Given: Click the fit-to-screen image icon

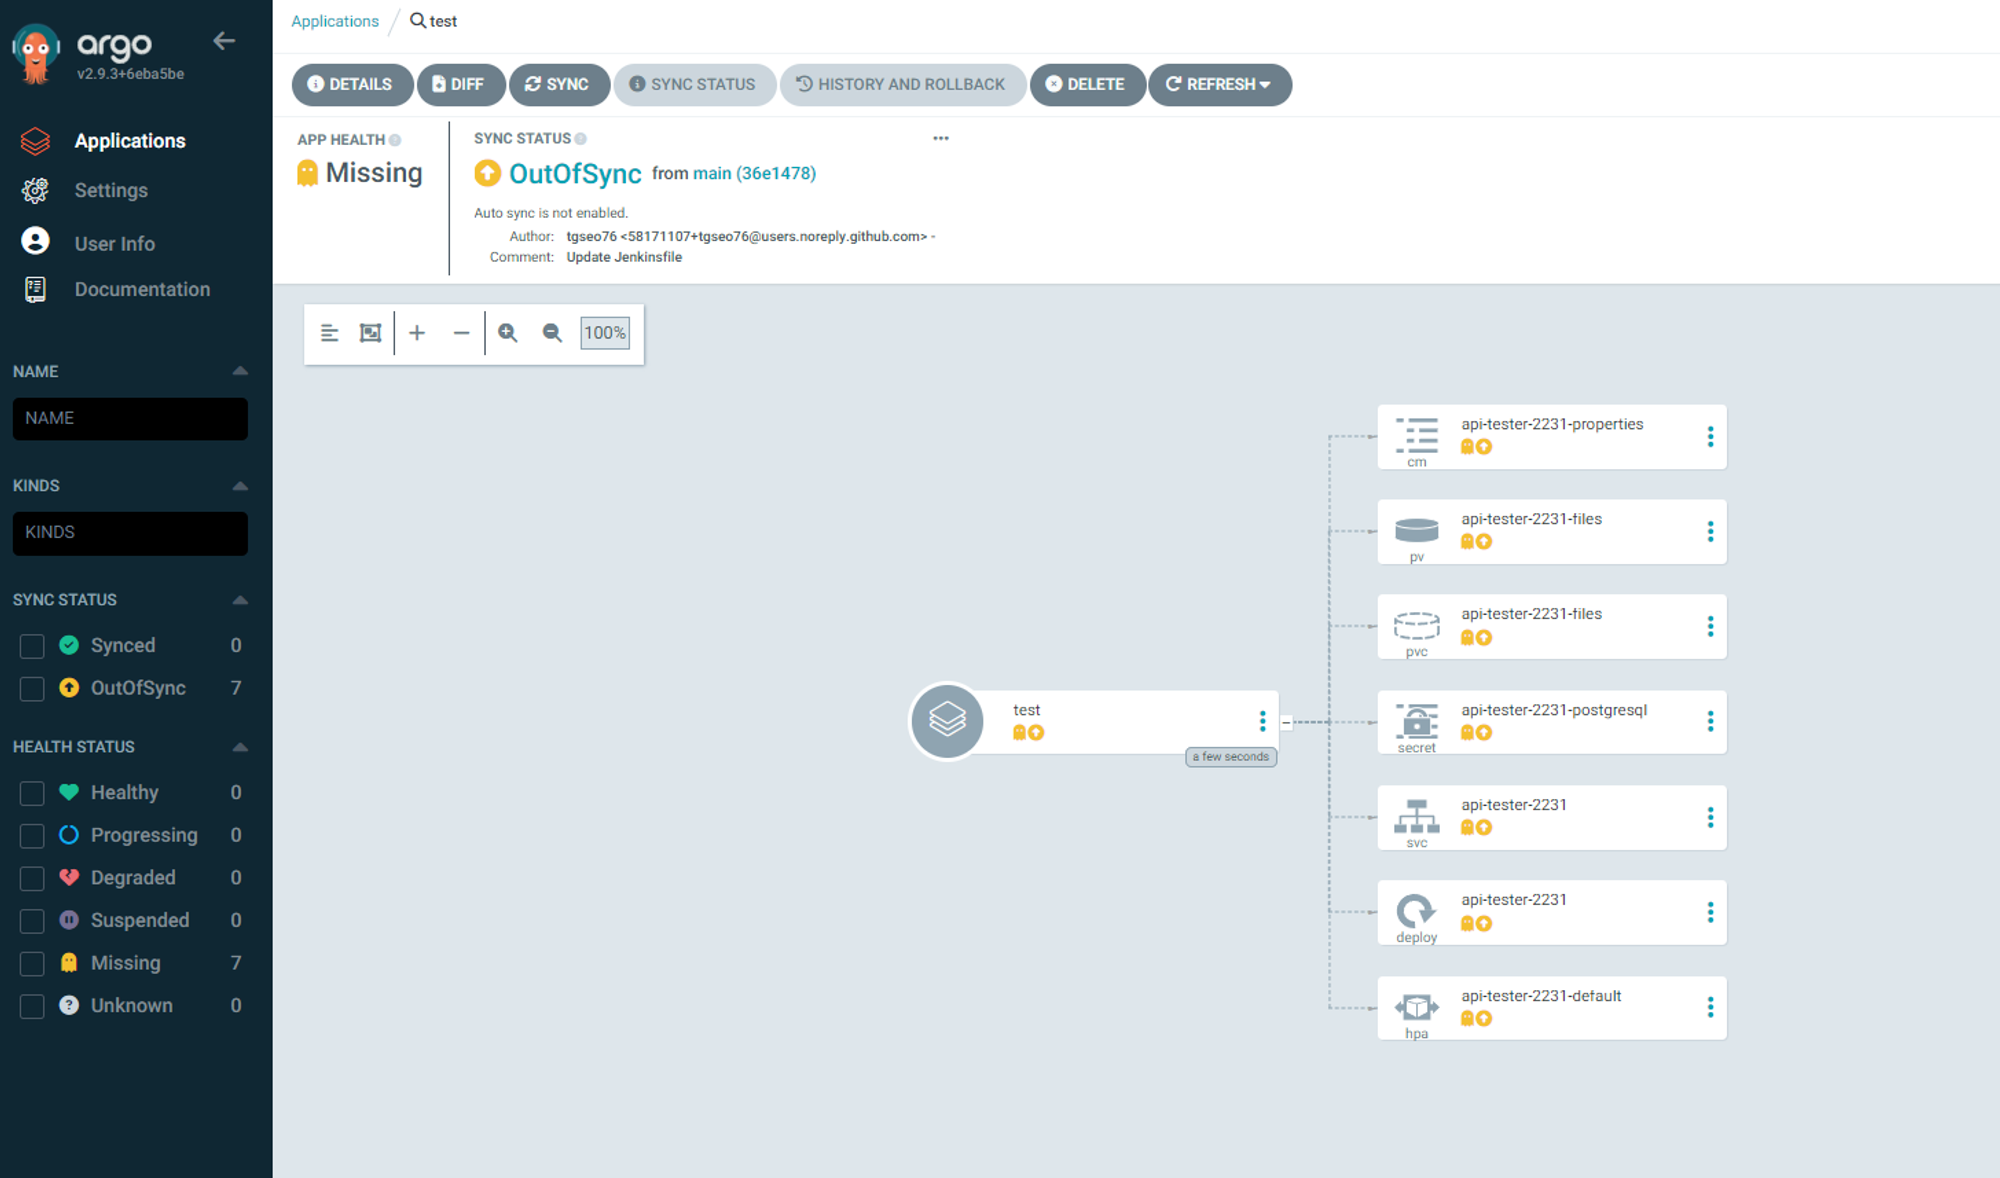Looking at the screenshot, I should pyautogui.click(x=370, y=333).
